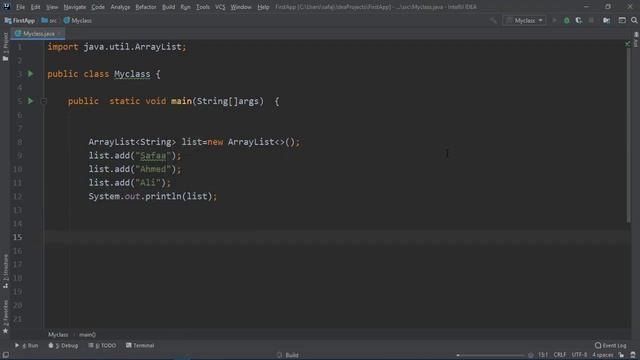Change UTF-8 file encoding in status bar
Image resolution: width=640 pixels, height=360 pixels.
579,355
